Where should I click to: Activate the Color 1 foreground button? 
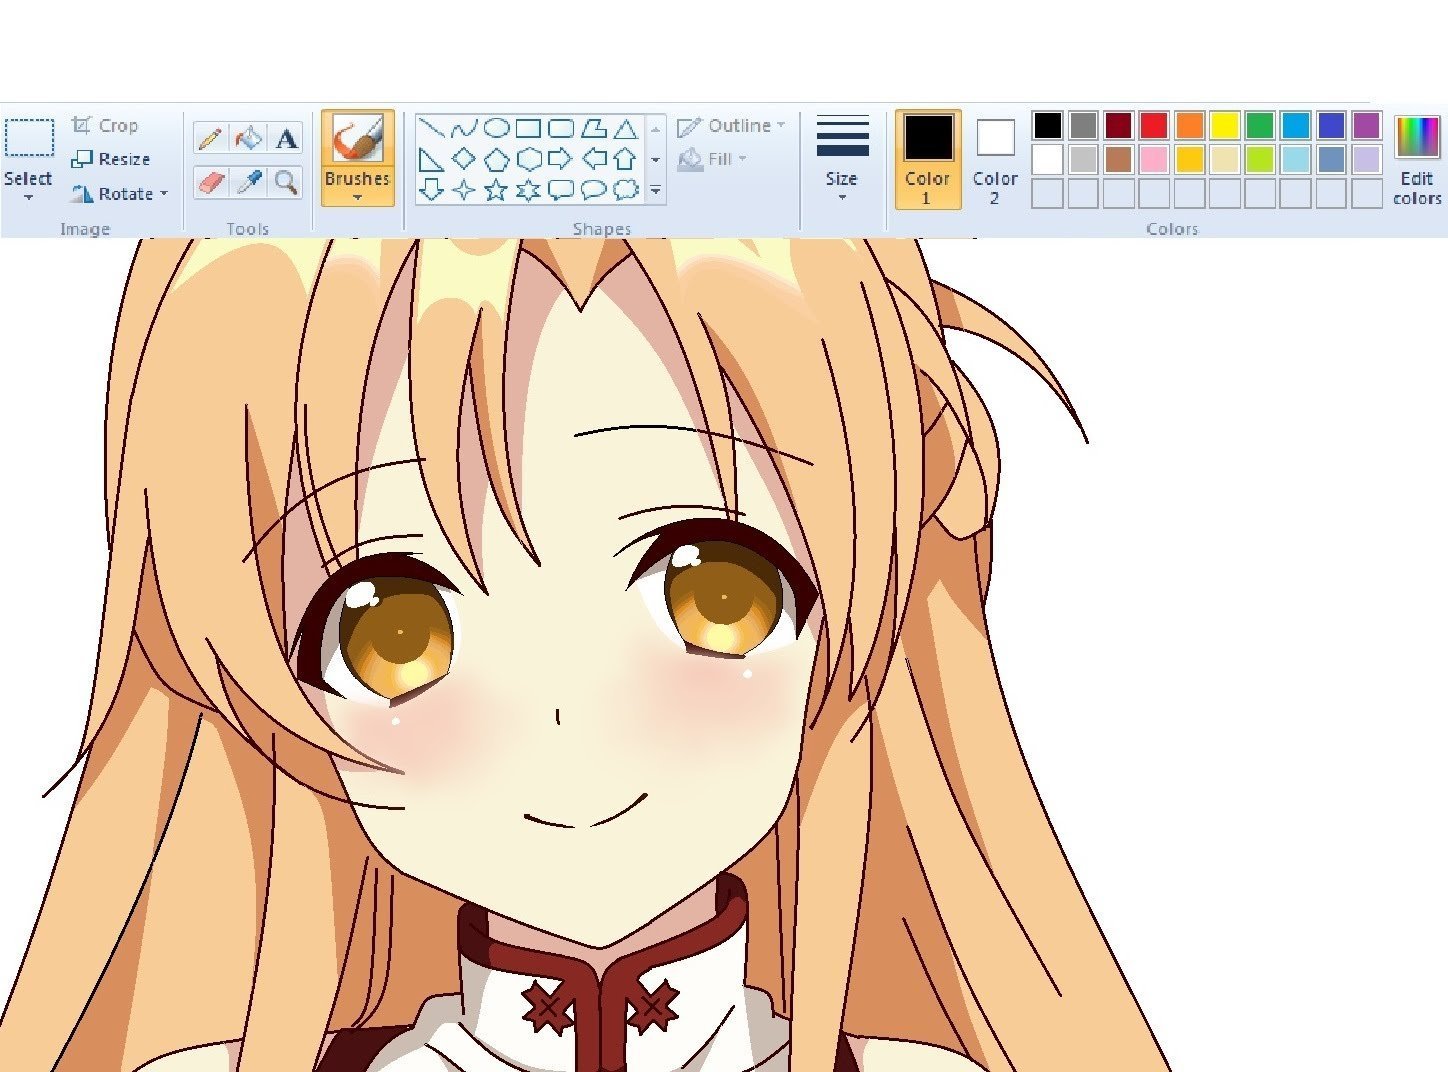coord(927,159)
